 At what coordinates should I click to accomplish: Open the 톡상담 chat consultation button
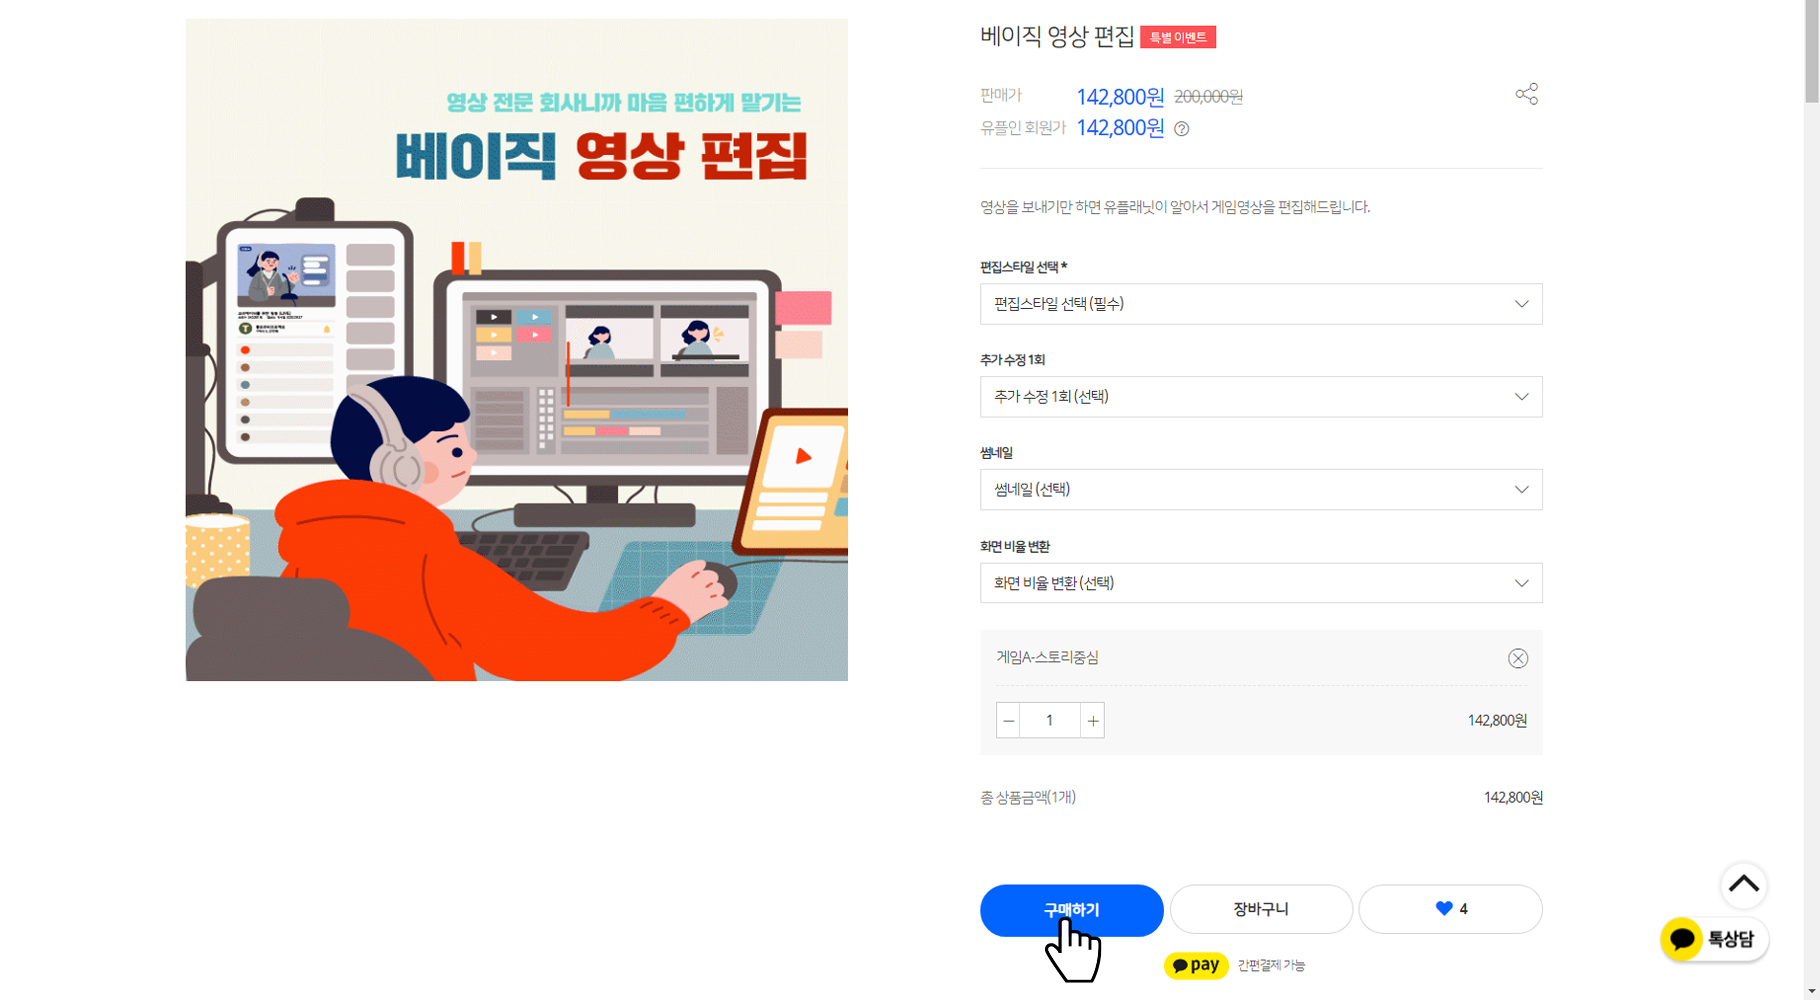point(1714,939)
